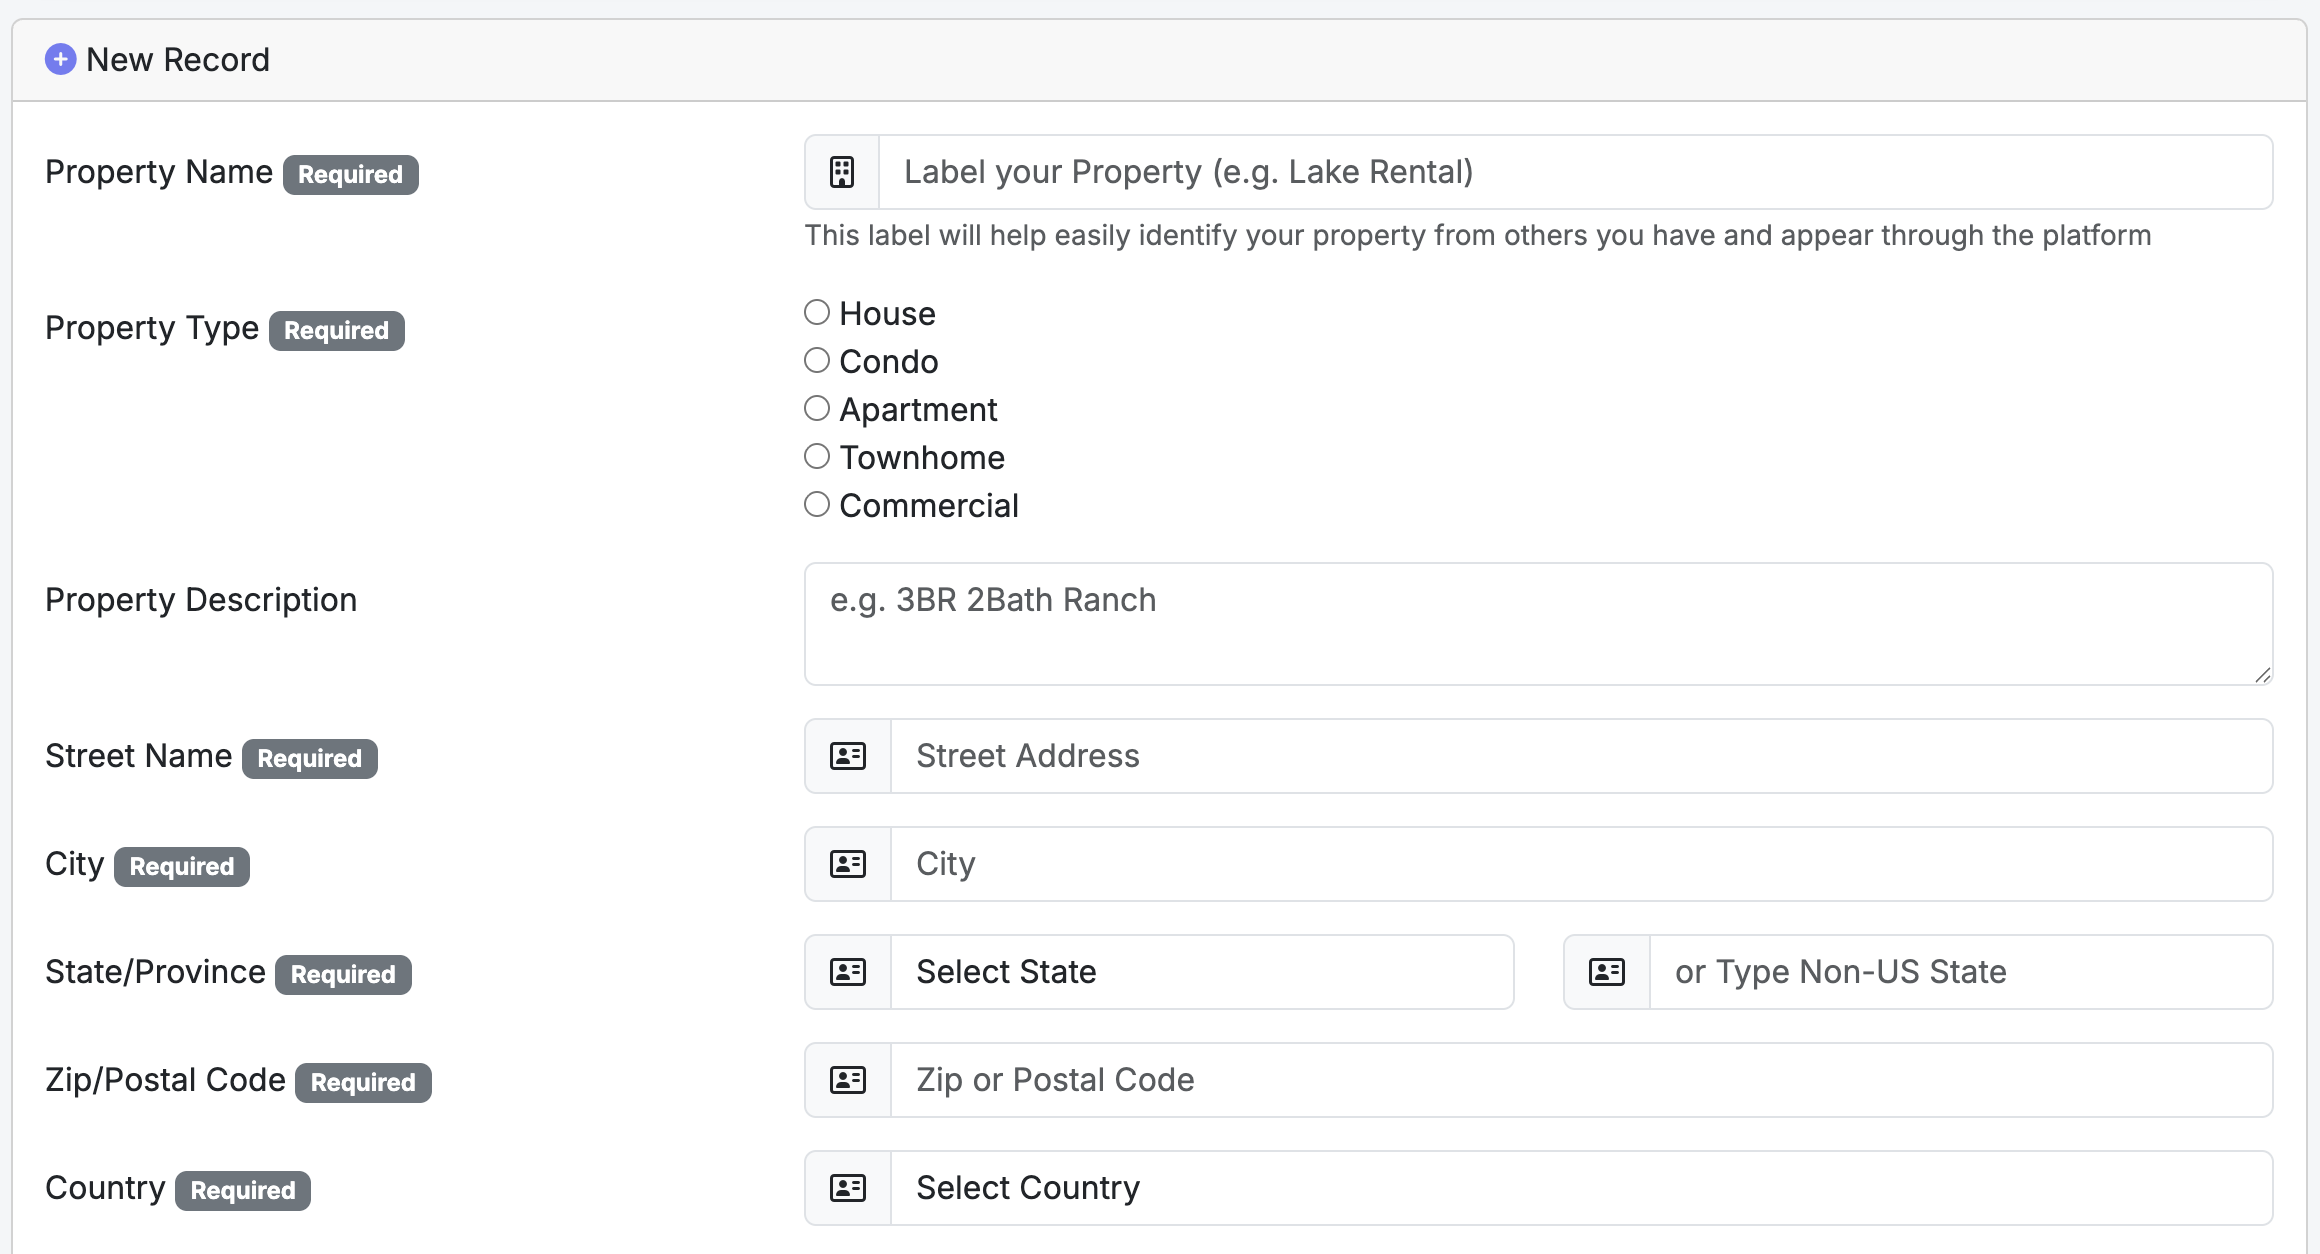Screen dimensions: 2320x1254
Task: Open the Select State dropdown
Action: pyautogui.click(x=1201, y=972)
